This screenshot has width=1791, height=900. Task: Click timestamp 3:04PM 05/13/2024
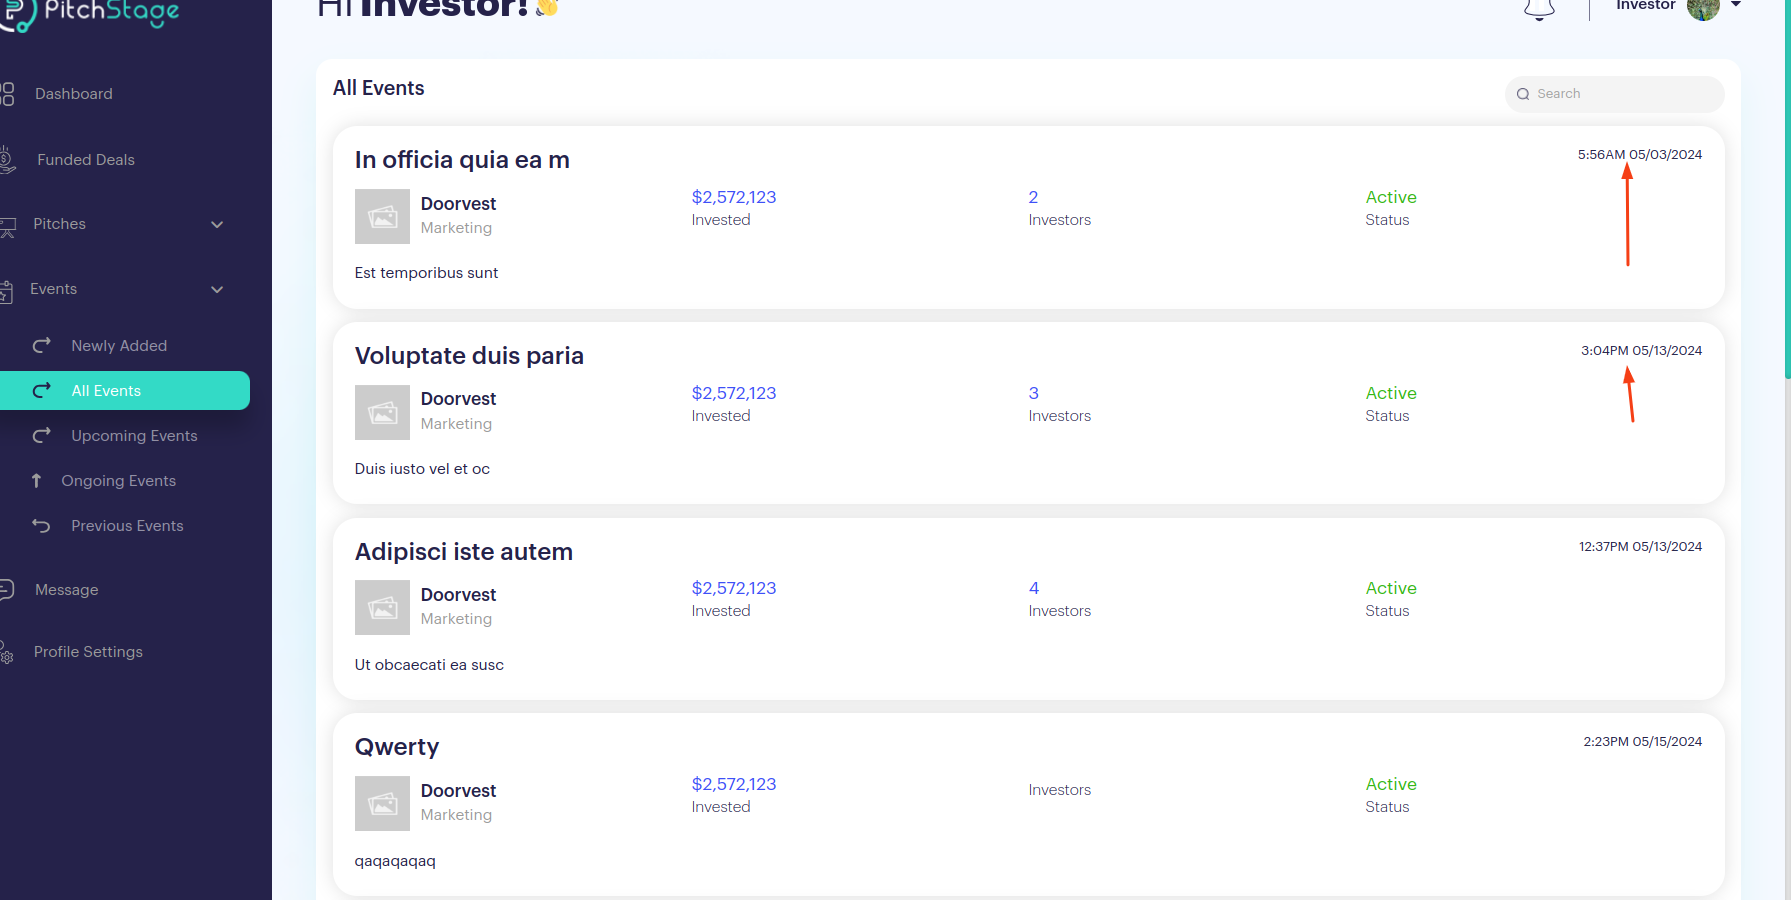coord(1641,351)
